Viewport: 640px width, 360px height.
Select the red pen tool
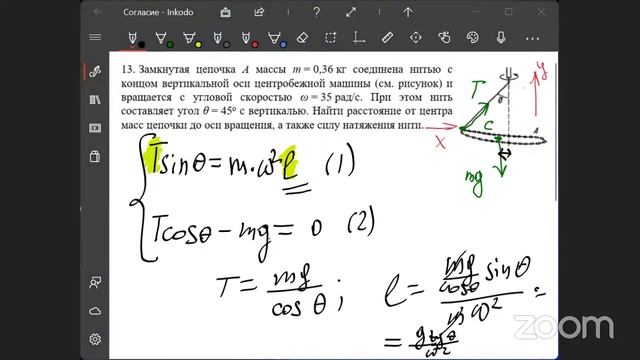click(247, 38)
